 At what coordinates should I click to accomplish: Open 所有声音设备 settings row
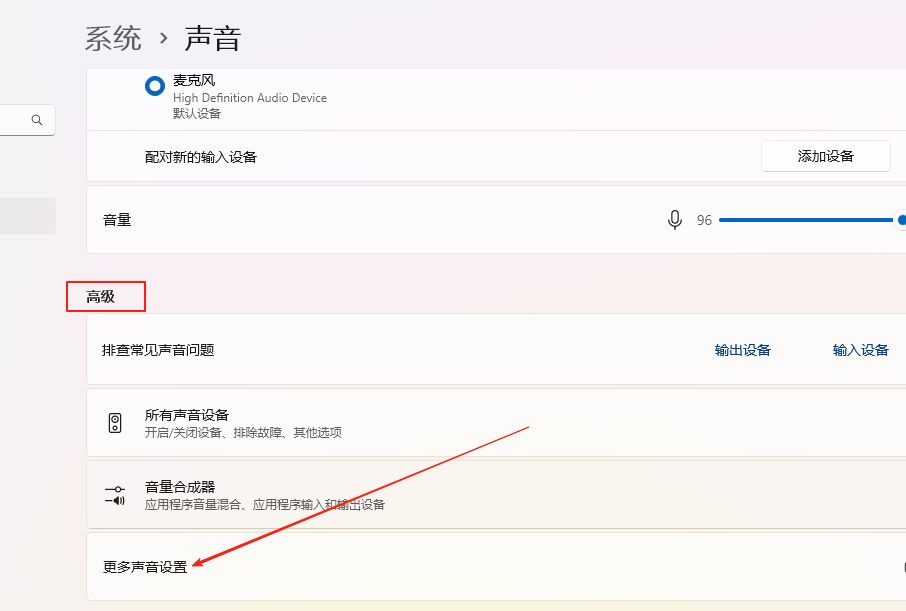point(496,423)
